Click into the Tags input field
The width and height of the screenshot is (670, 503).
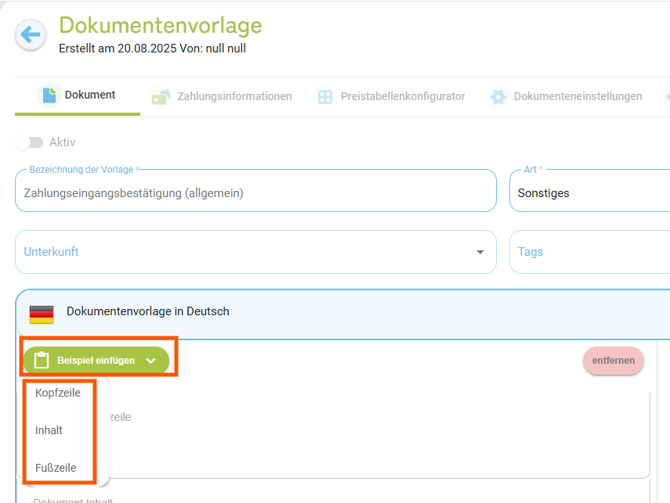coord(590,252)
